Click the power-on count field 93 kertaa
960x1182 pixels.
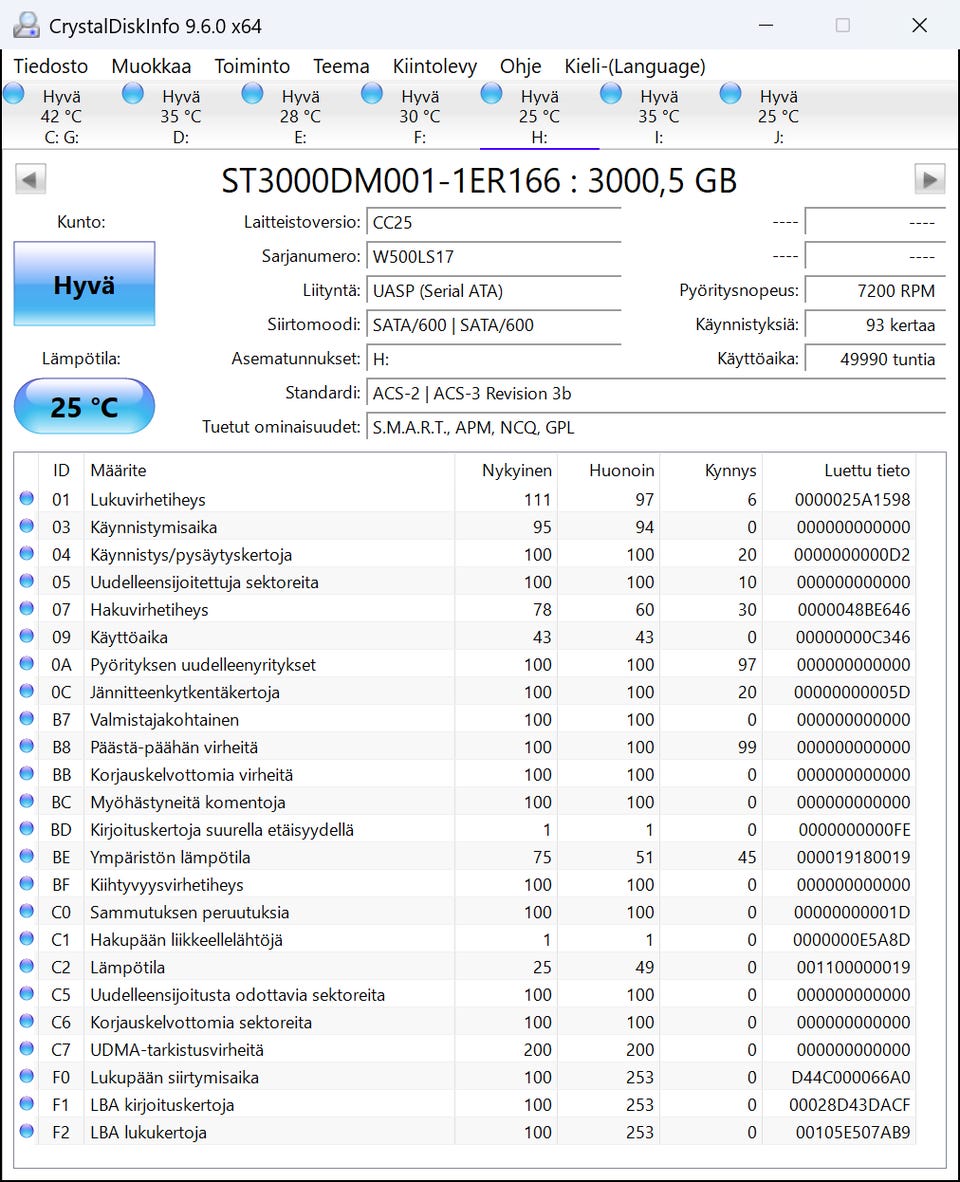pos(875,325)
